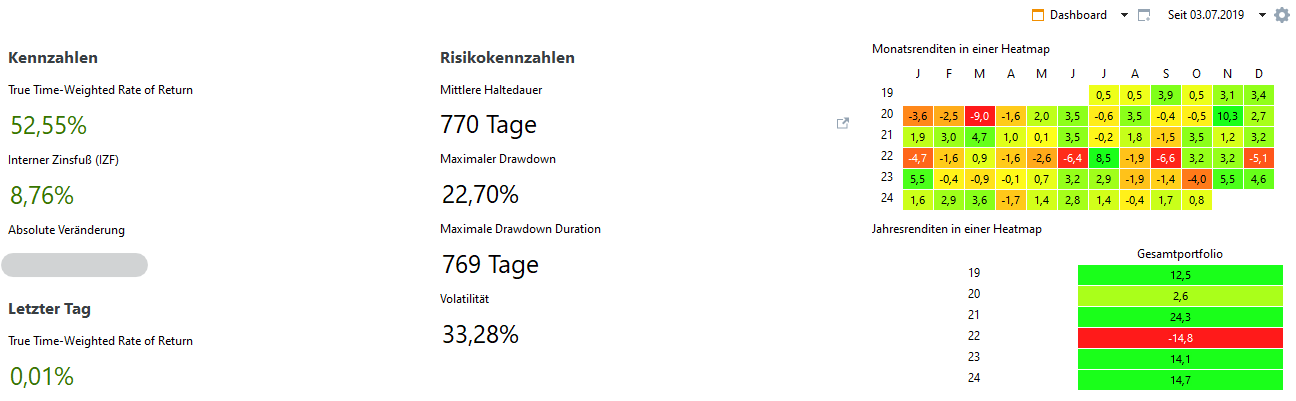The image size is (1296, 401).
Task: Expand the Dashboard dropdown arrow
Action: (x=1124, y=15)
